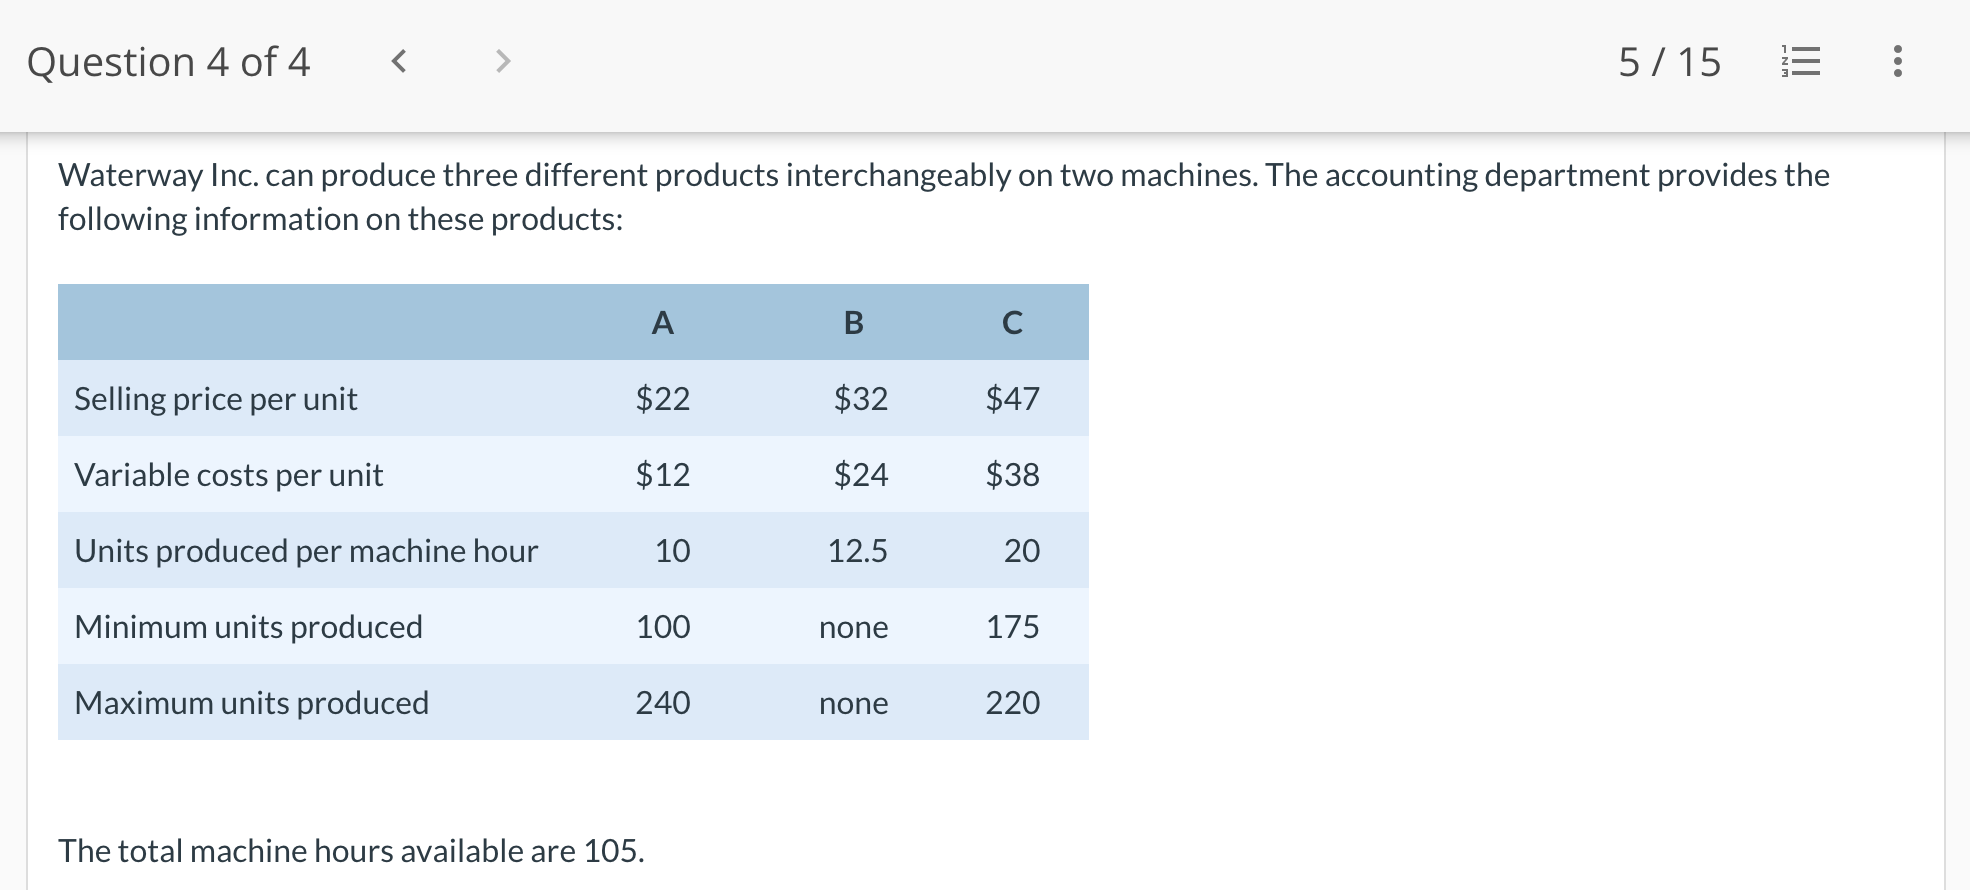The image size is (1970, 890).
Task: Tap the previous-question arrow icon
Action: 399,61
